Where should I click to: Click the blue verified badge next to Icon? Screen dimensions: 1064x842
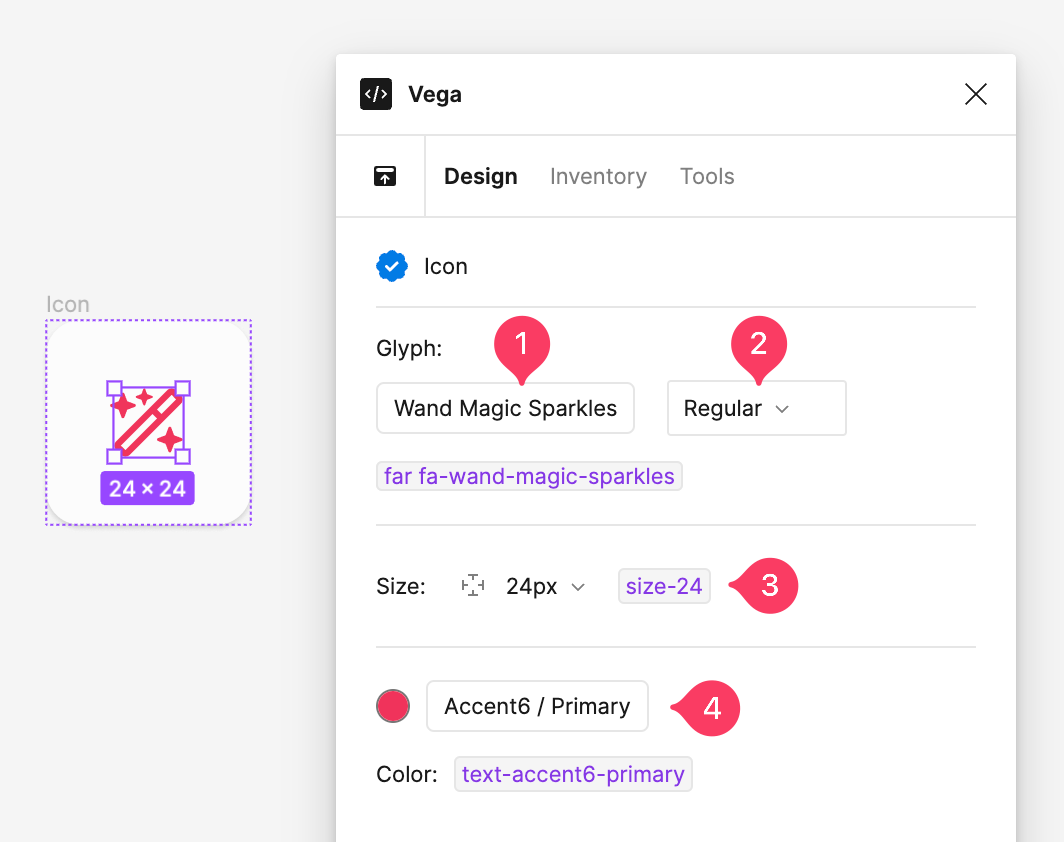coord(392,266)
